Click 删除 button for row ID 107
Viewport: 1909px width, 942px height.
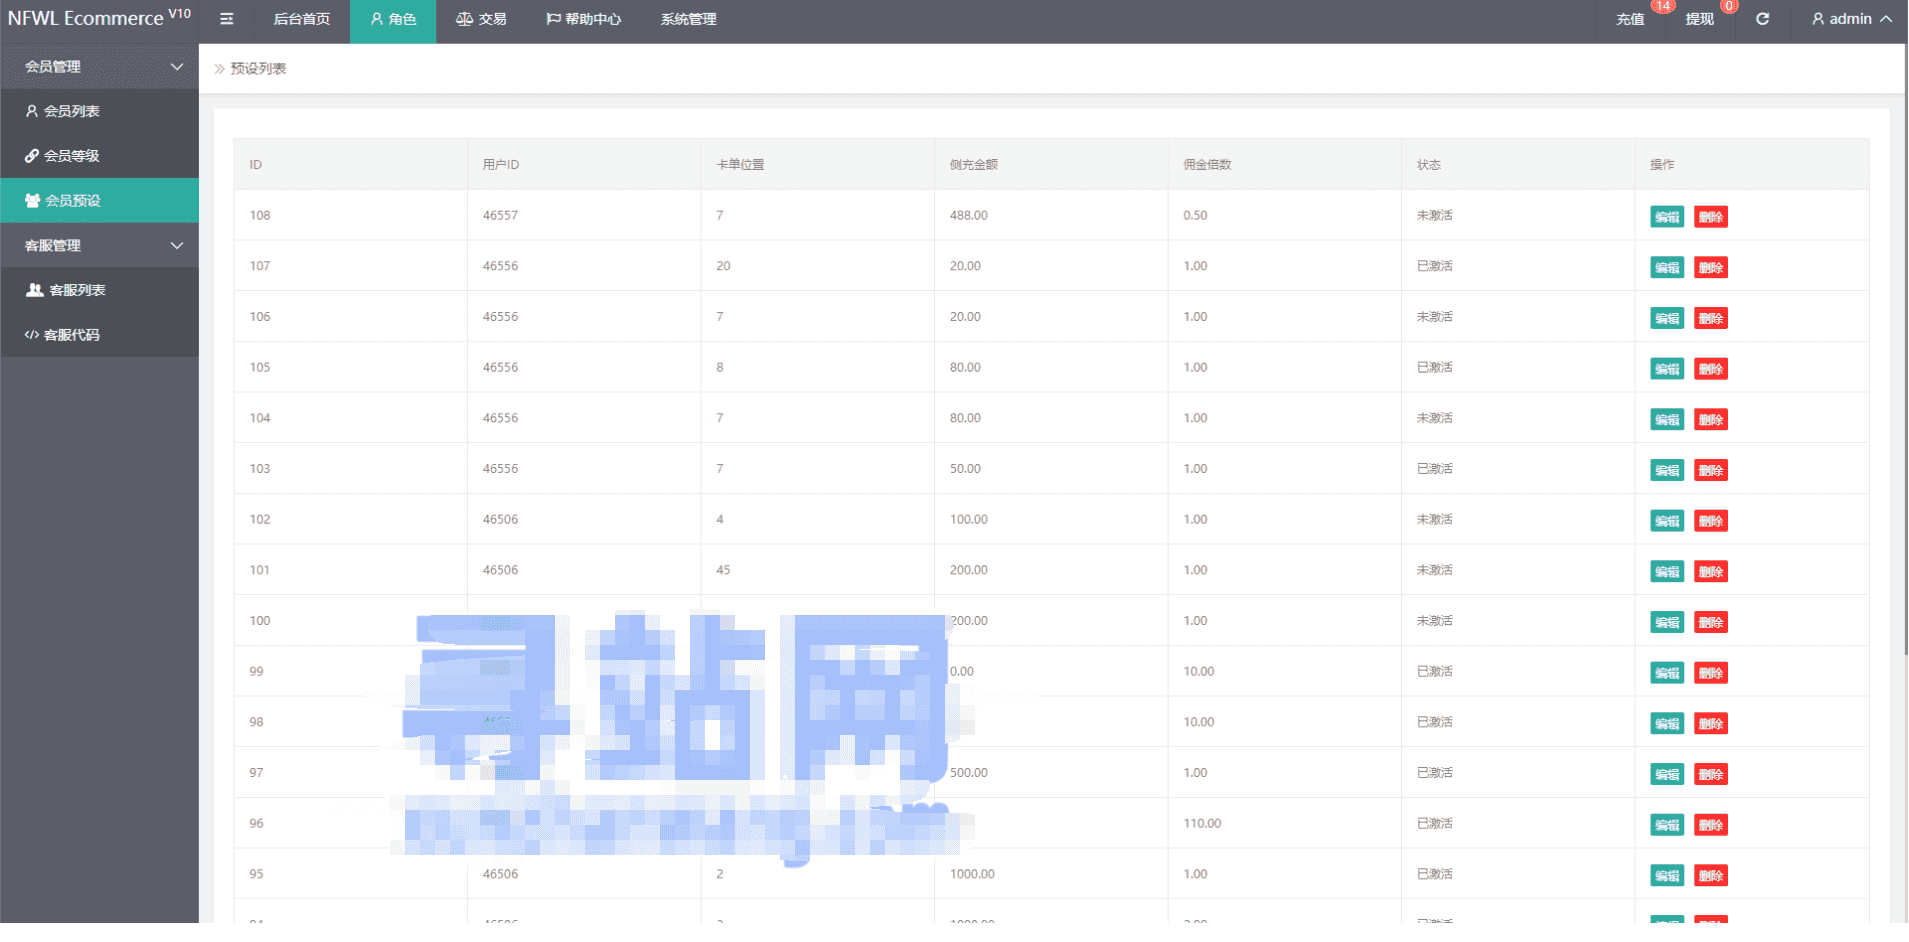coord(1711,268)
